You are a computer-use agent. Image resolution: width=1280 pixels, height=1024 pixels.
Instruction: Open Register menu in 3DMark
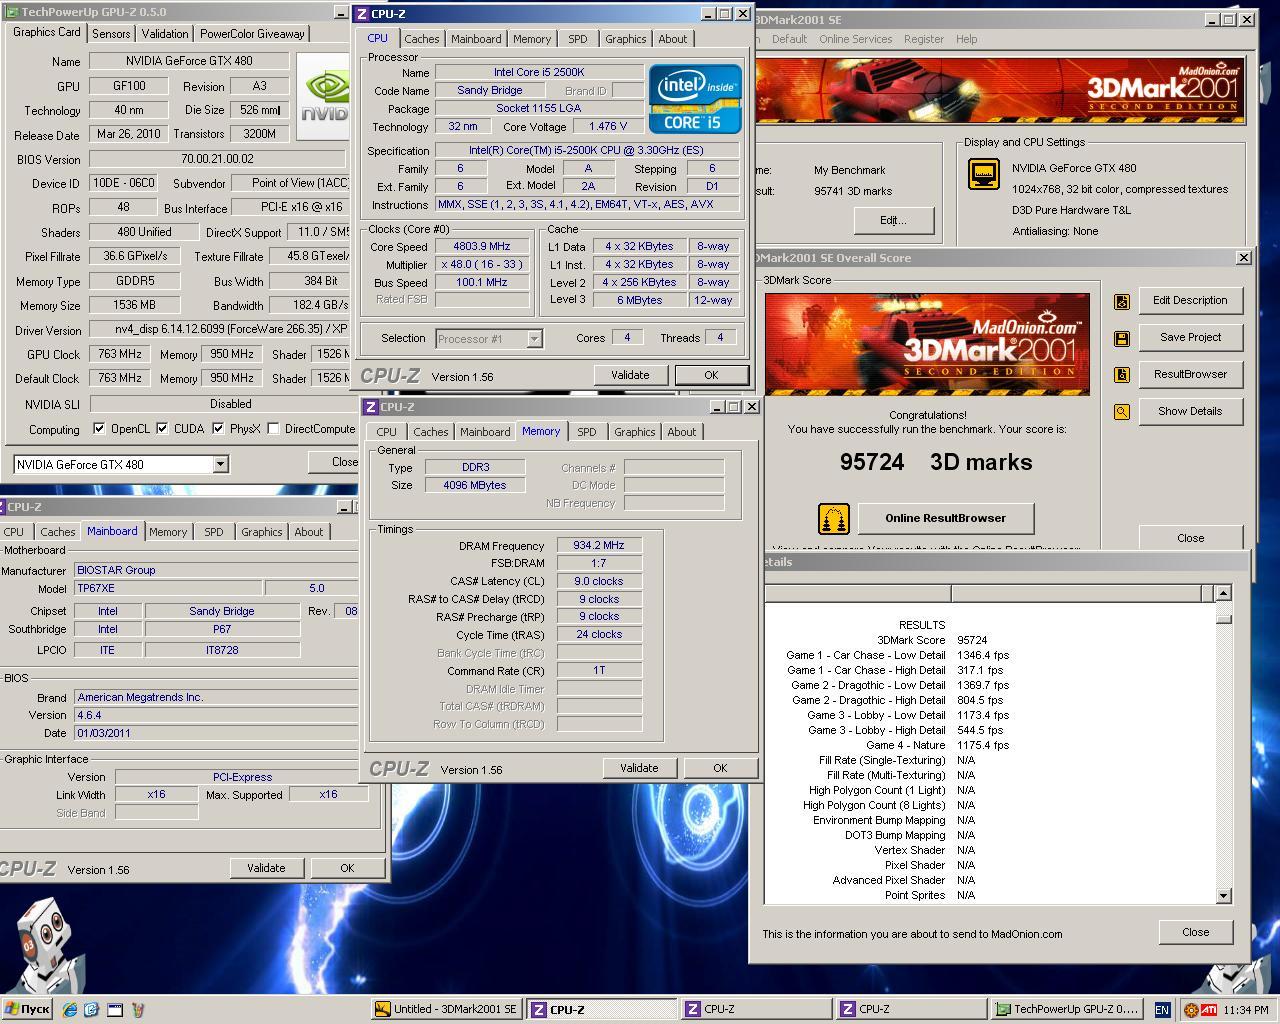924,39
